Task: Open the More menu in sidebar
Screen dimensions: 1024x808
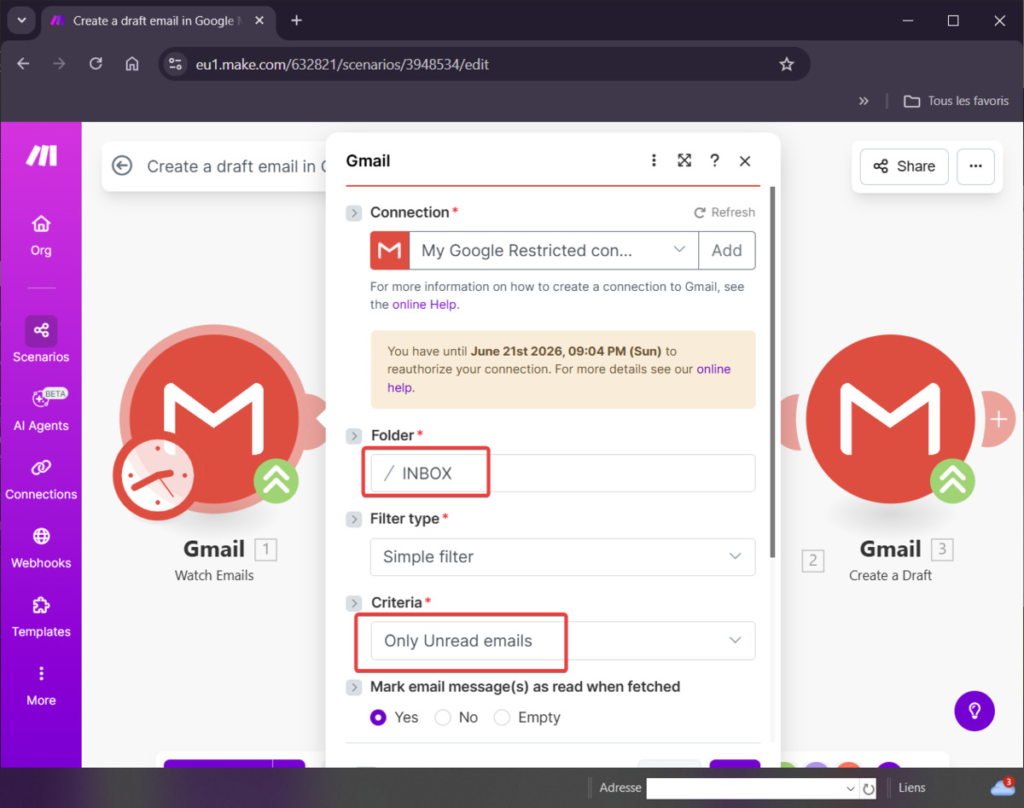Action: [41, 685]
